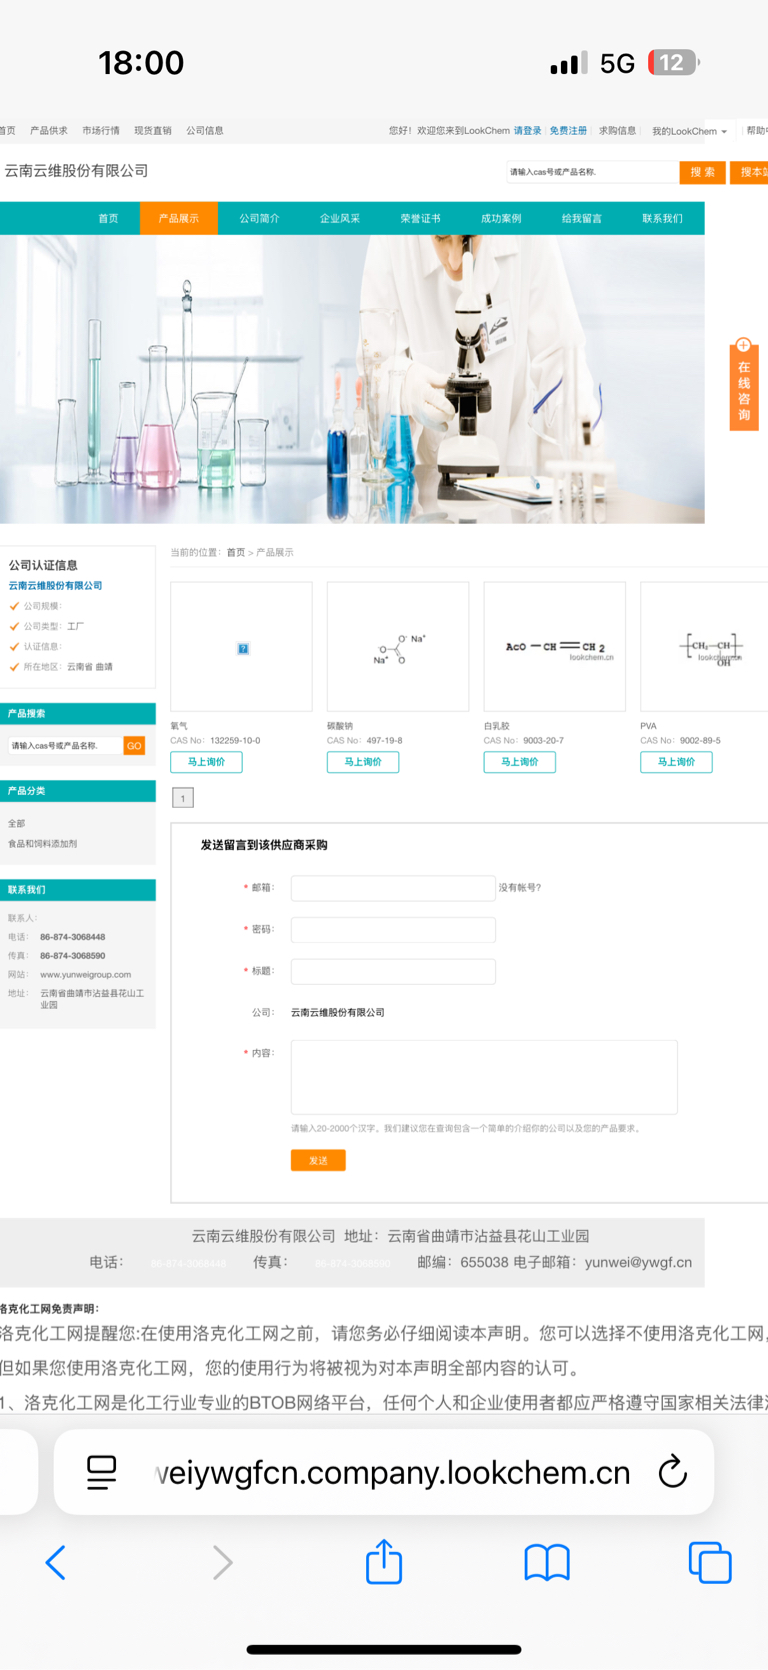Open the 联系我们 navigation tab
768x1670 pixels.
[662, 218]
